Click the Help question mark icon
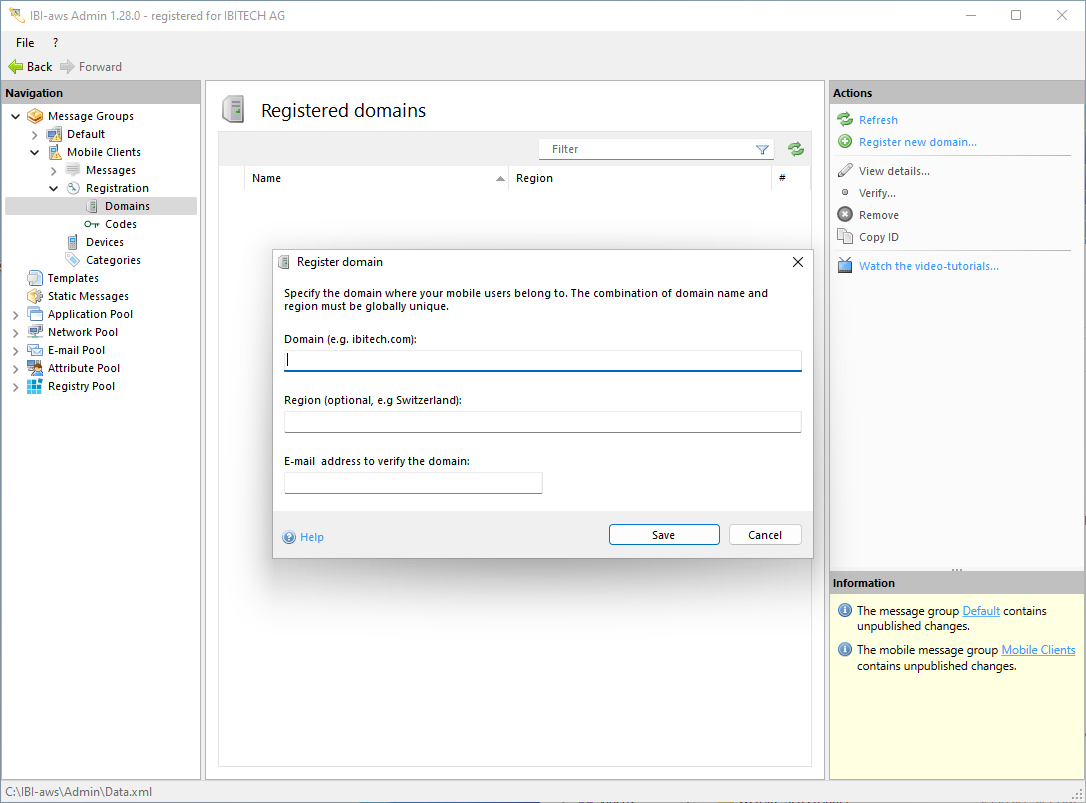 pyautogui.click(x=290, y=537)
